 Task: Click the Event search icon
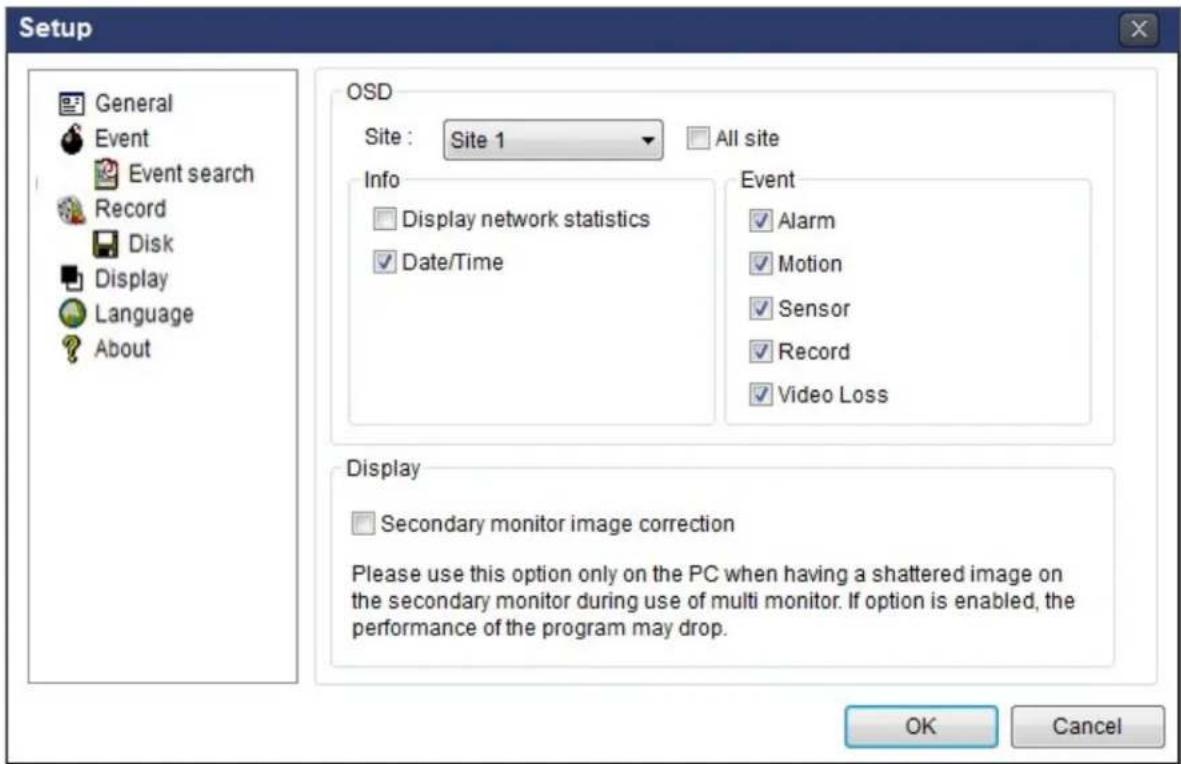tap(106, 174)
